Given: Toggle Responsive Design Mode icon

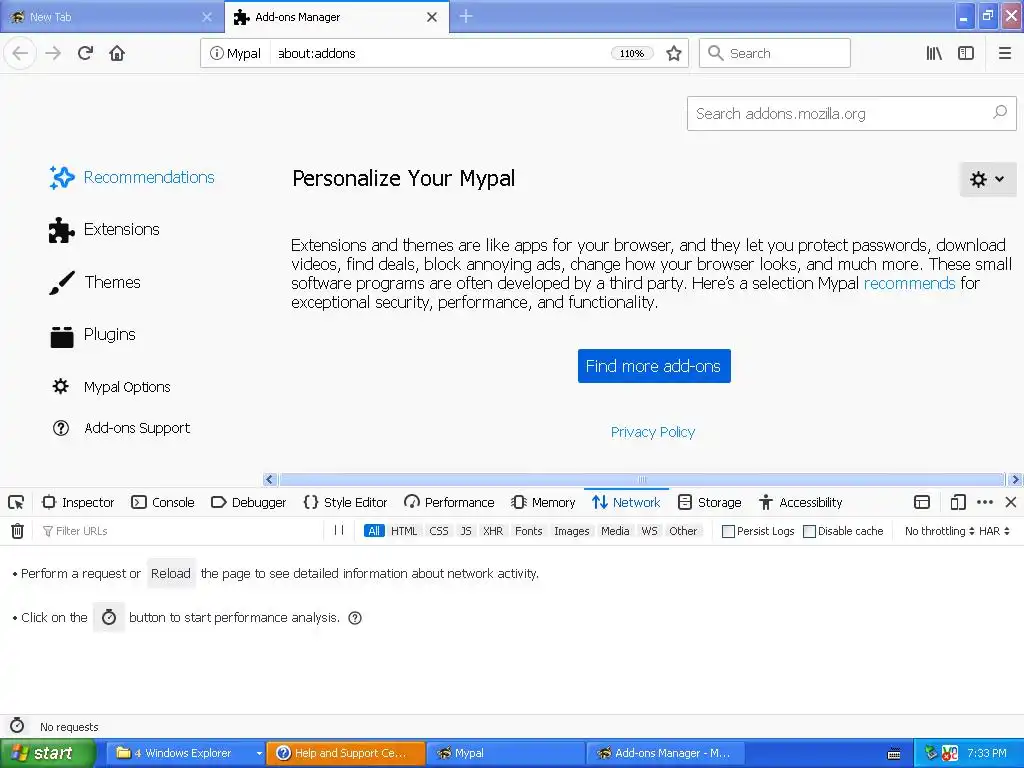Looking at the screenshot, I should tap(957, 502).
